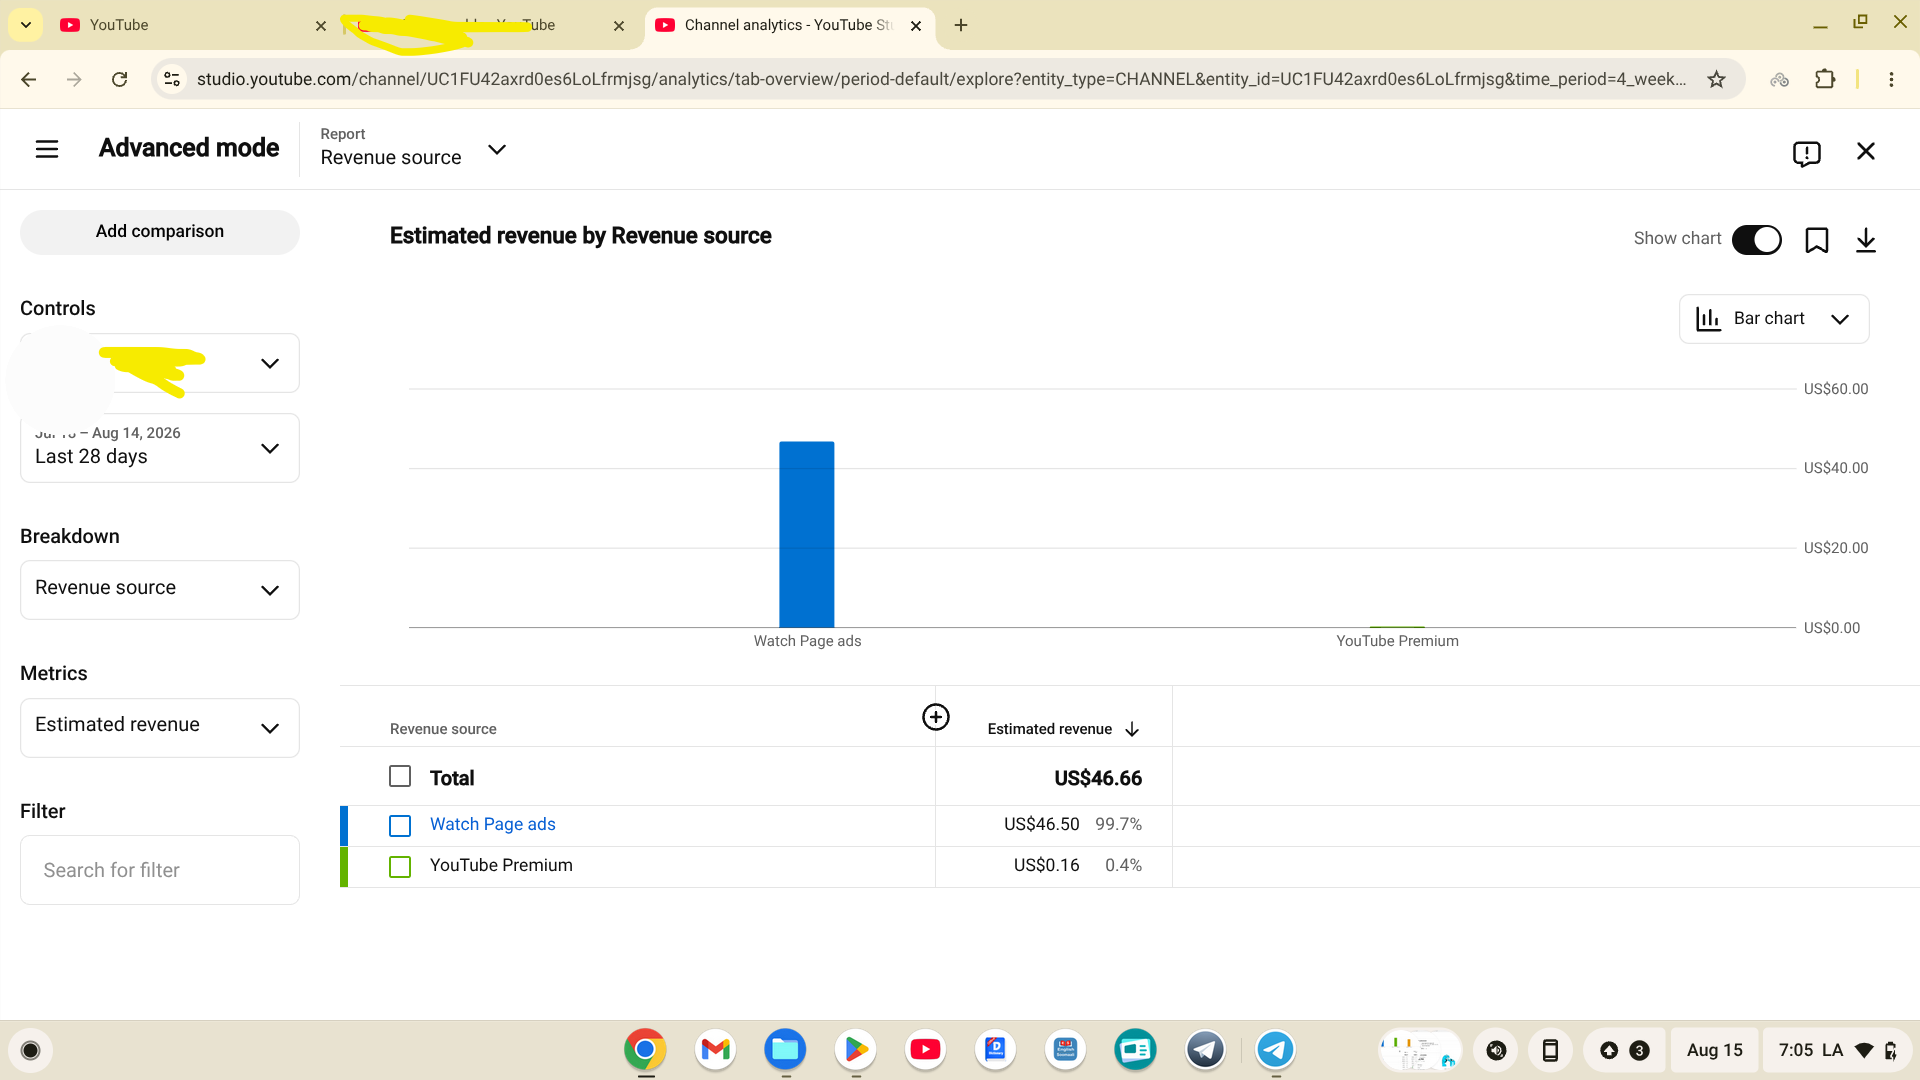Viewport: 1920px width, 1080px height.
Task: Click the Search for filter field
Action: pos(160,870)
